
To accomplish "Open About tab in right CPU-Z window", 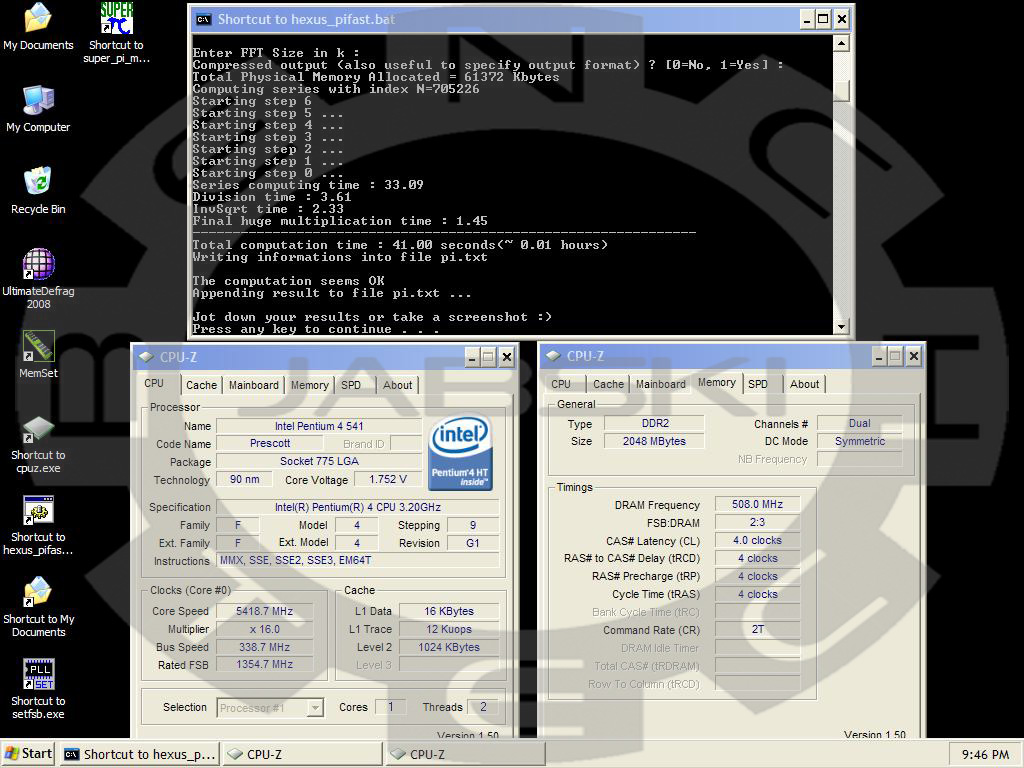I will click(x=804, y=384).
